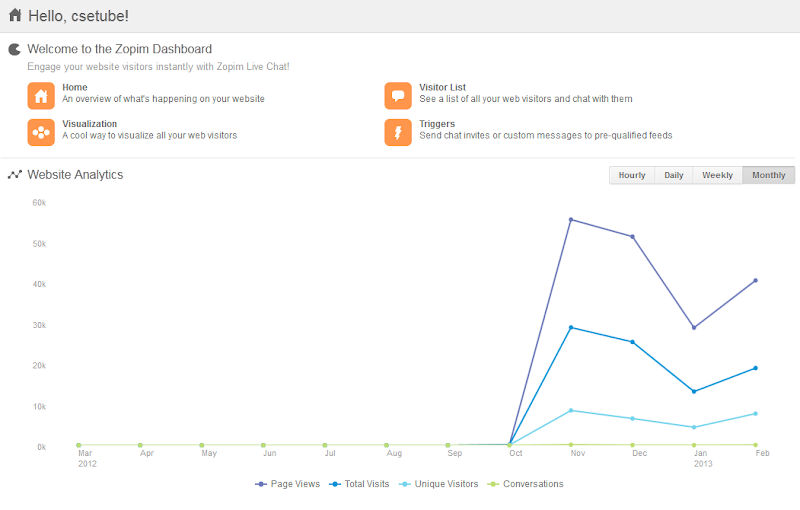Viewport: 800px width, 510px height.
Task: Click the Total Visits data point for Feb
Action: point(756,368)
